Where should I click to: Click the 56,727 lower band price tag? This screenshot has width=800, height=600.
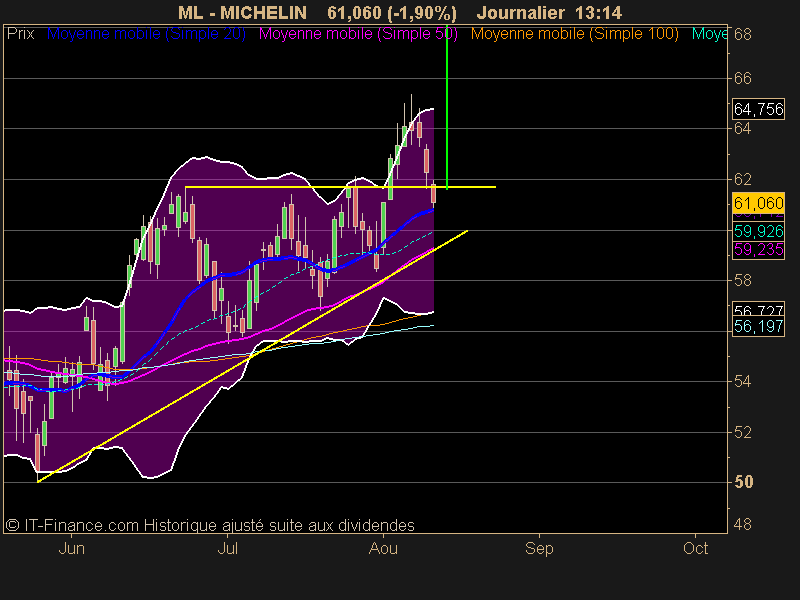coord(758,309)
